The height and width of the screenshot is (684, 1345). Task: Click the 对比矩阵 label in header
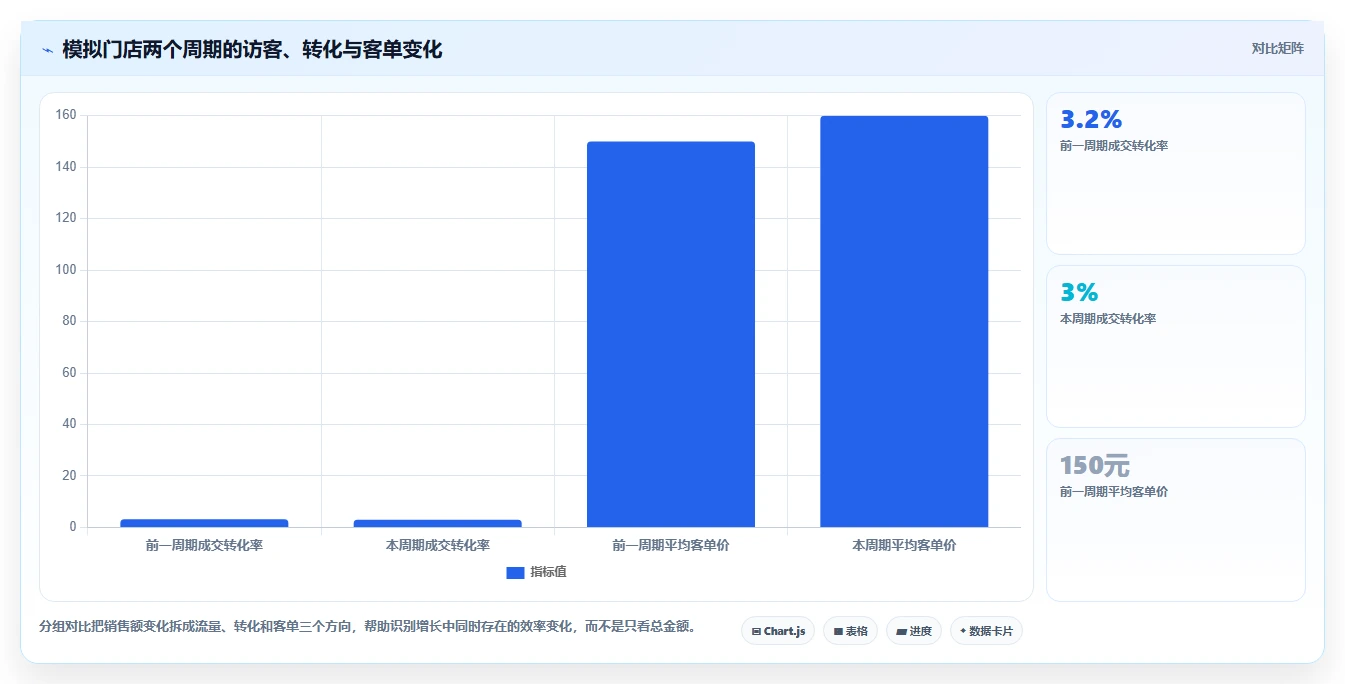pos(1277,48)
